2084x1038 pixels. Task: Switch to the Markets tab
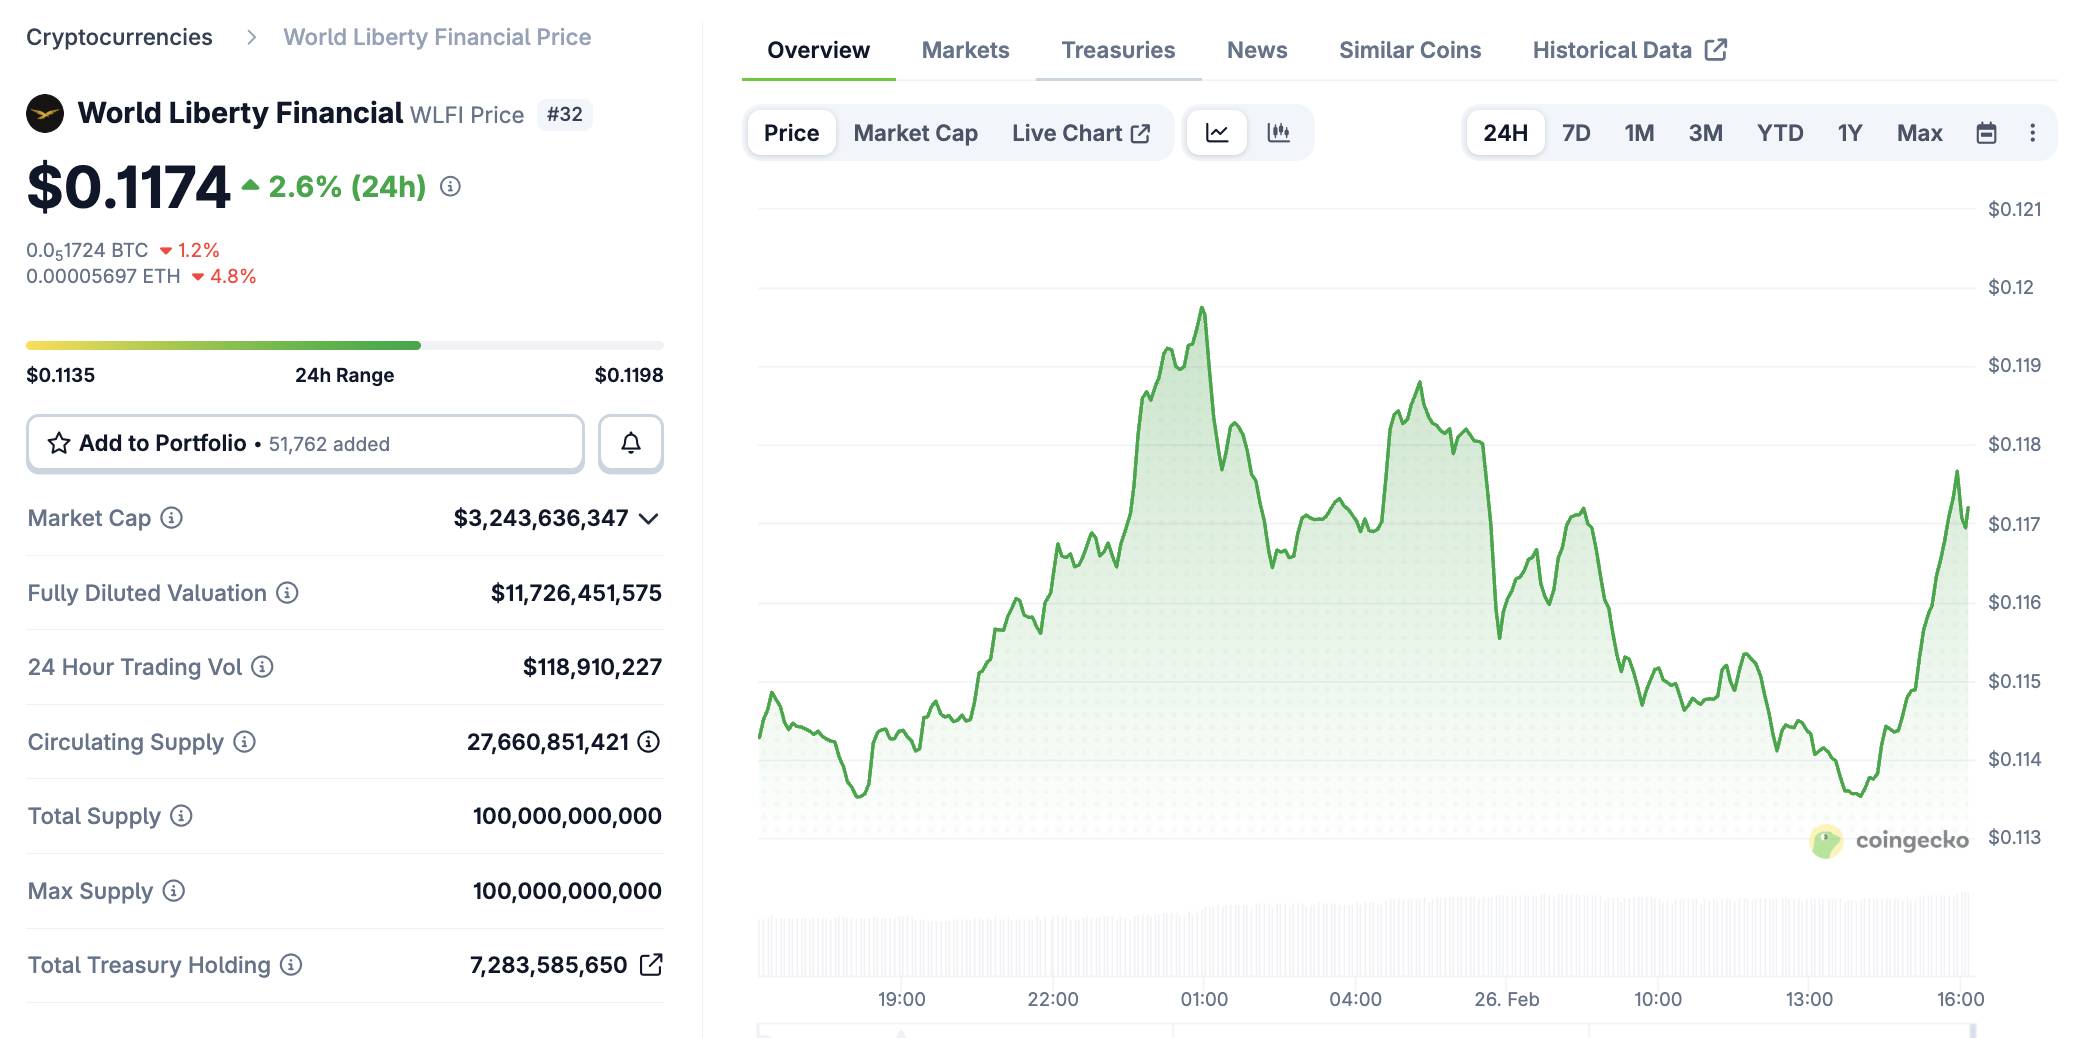(x=965, y=50)
